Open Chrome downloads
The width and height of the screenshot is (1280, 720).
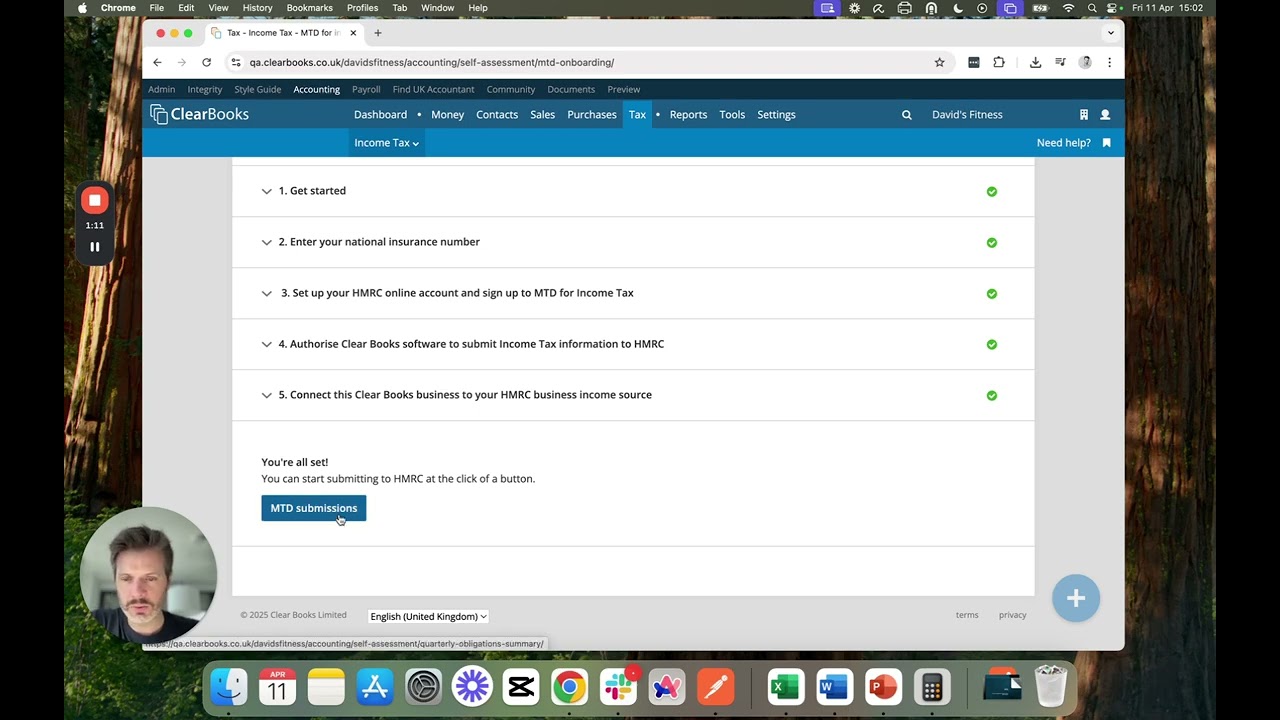point(1035,62)
